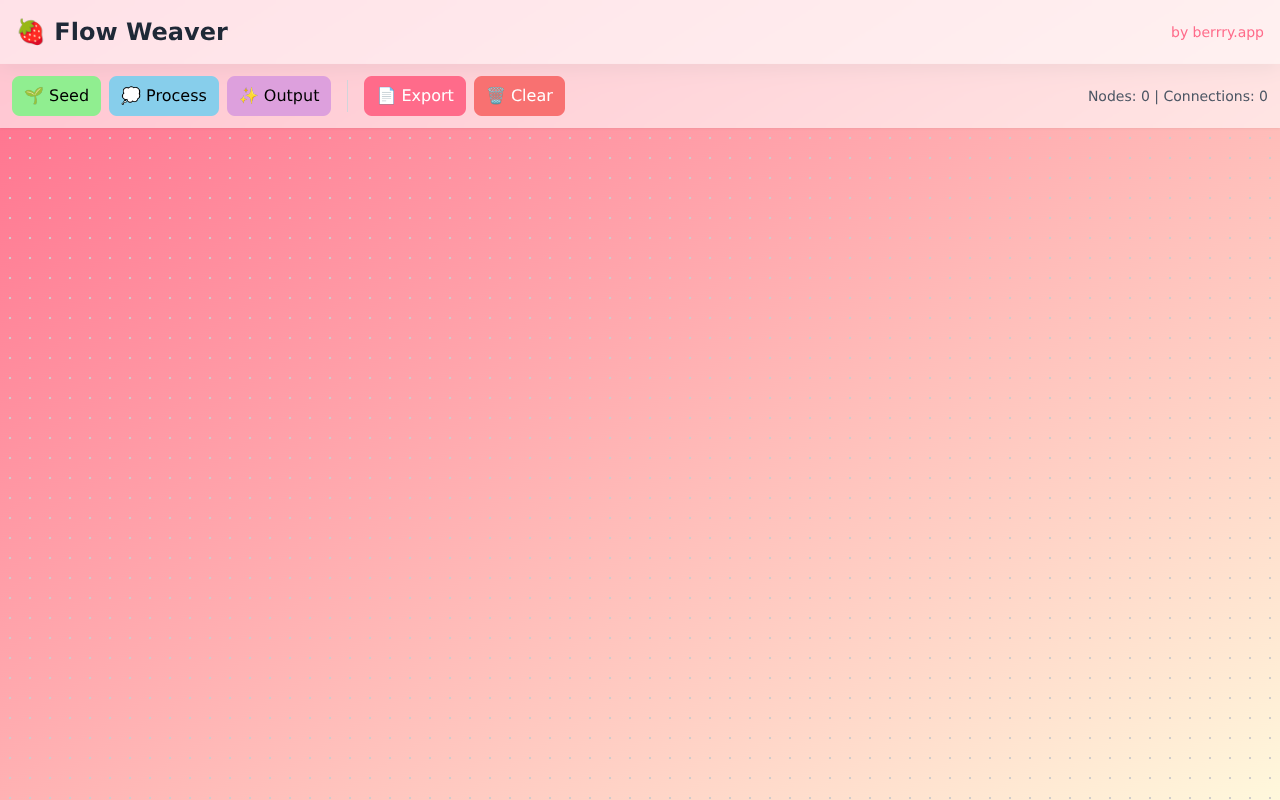Add an Output node from the toolbar

point(279,95)
